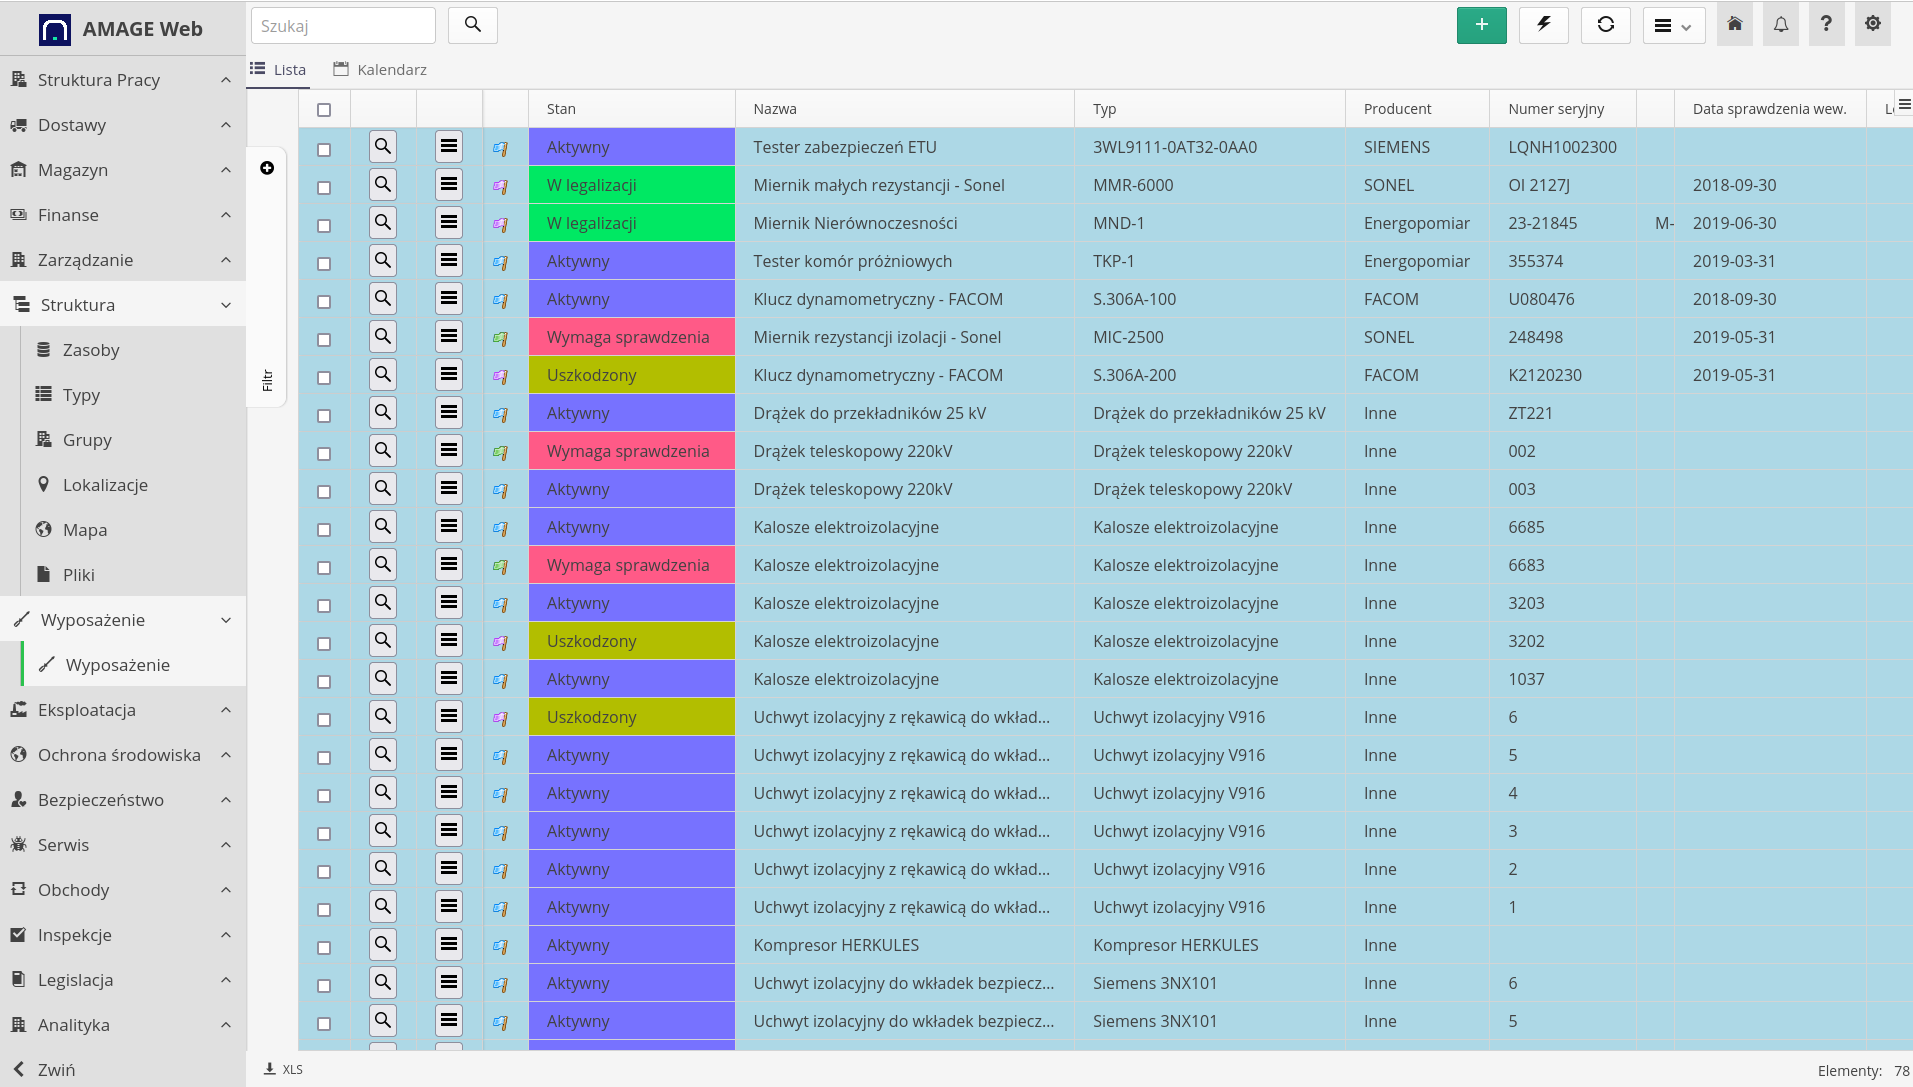Click the green plus add button

tap(1481, 25)
